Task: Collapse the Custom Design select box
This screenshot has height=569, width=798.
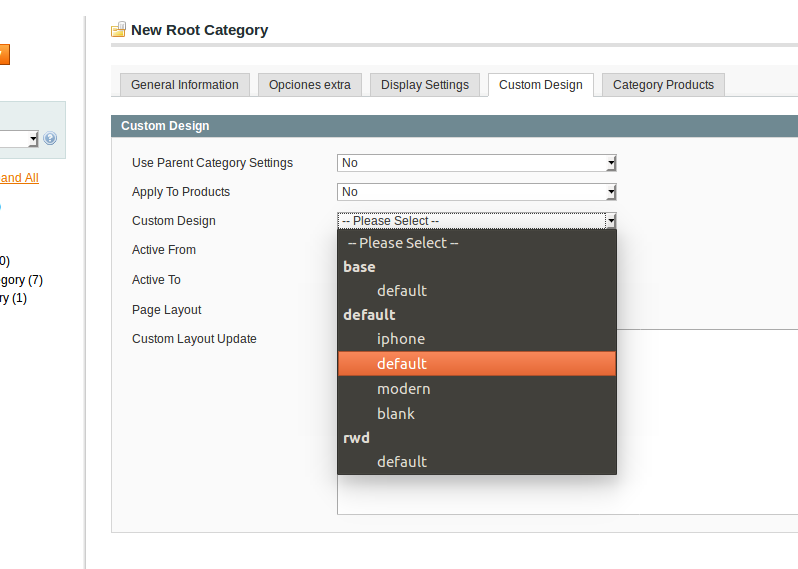Action: point(476,221)
